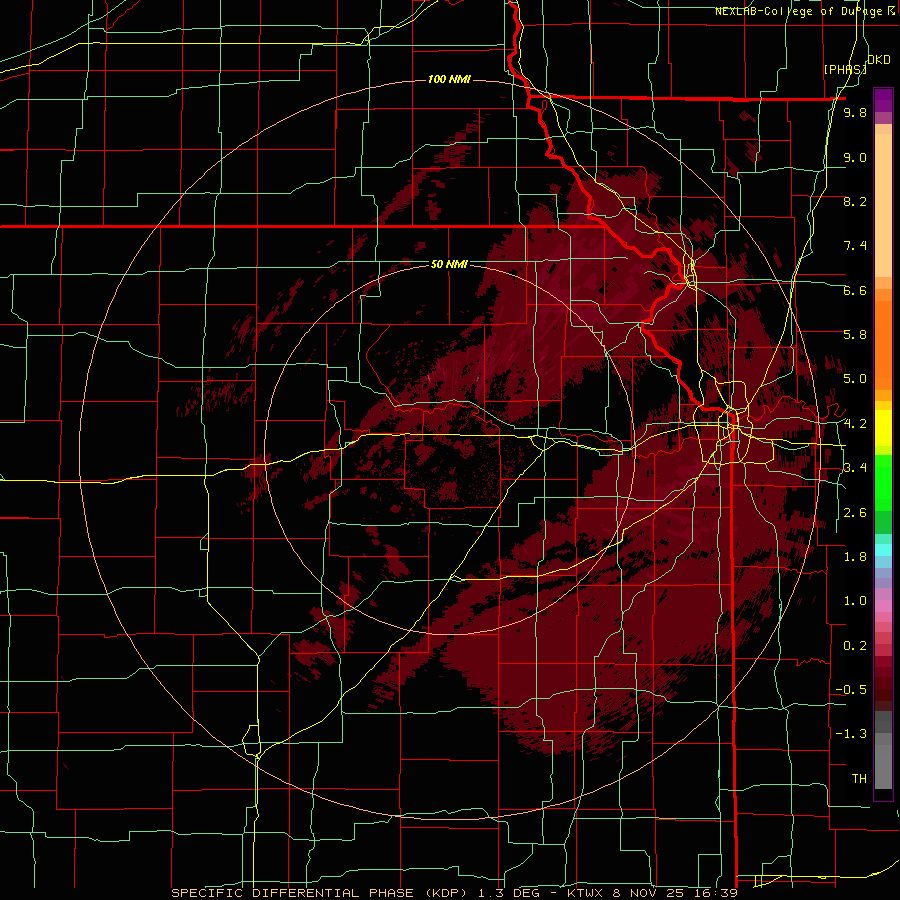Select the 2.6 scale label
The image size is (900, 900).
(855, 513)
